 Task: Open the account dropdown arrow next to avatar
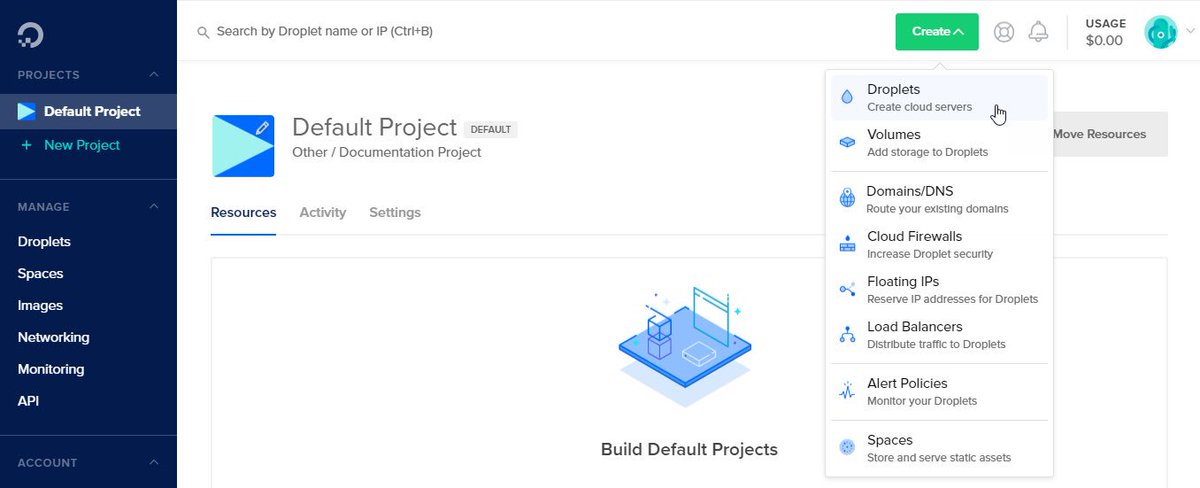1189,32
